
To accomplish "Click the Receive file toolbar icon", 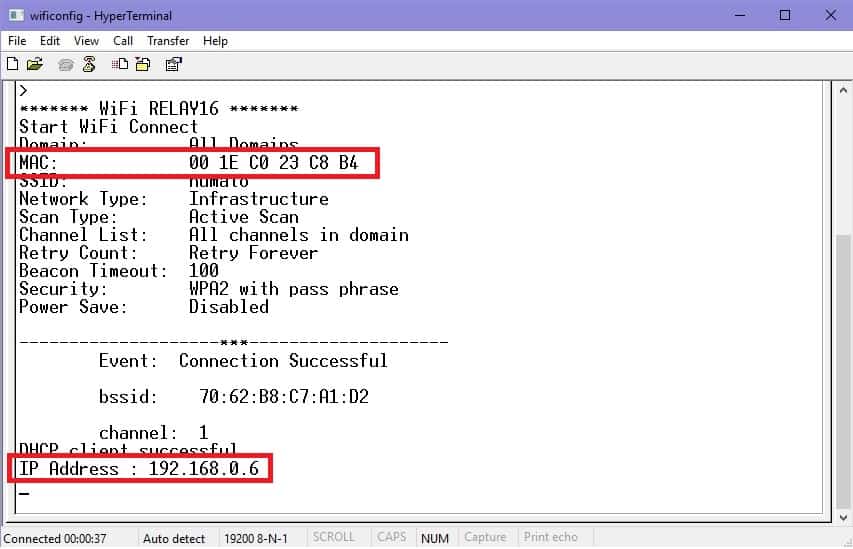I will click(142, 64).
